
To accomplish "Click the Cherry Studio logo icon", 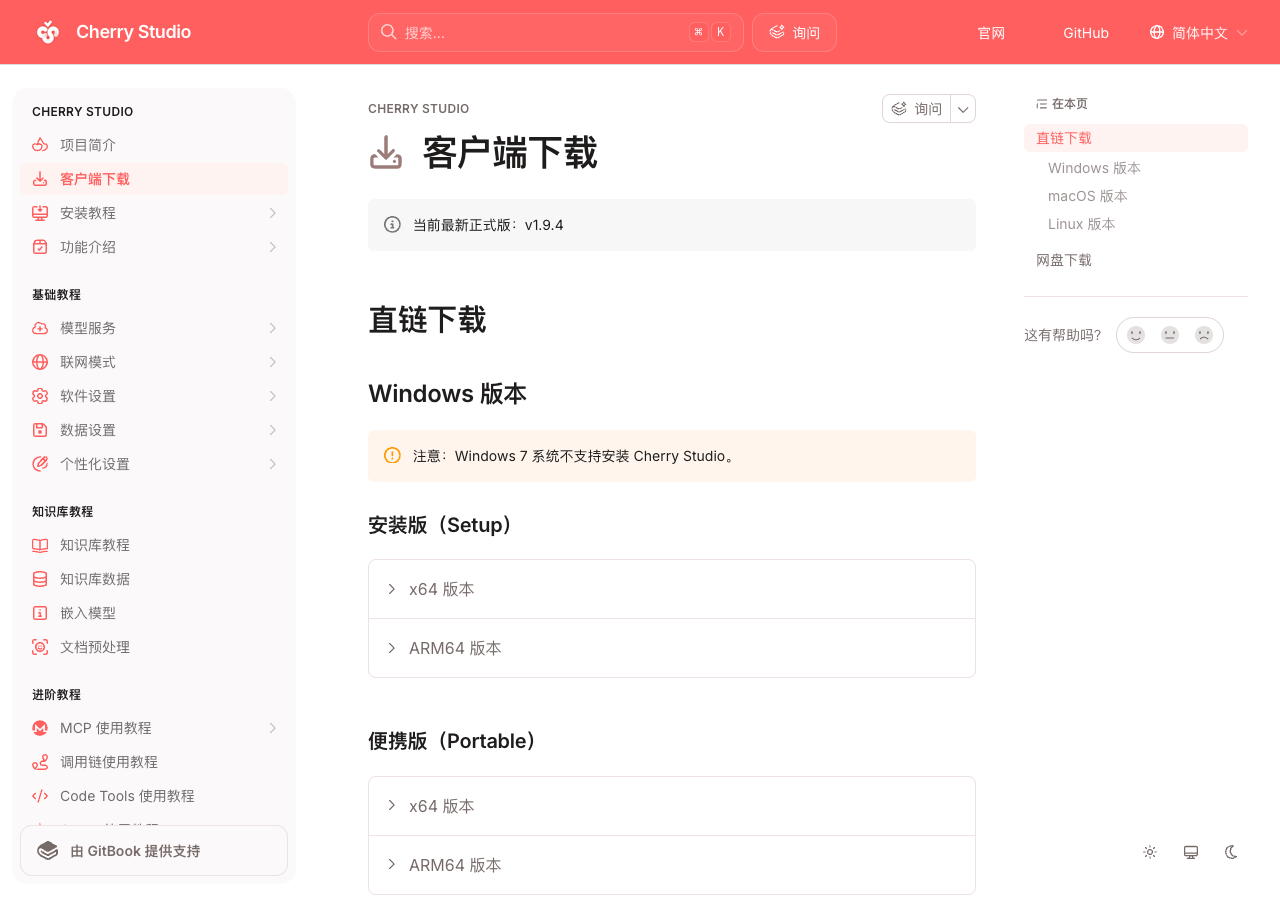I will tap(48, 32).
